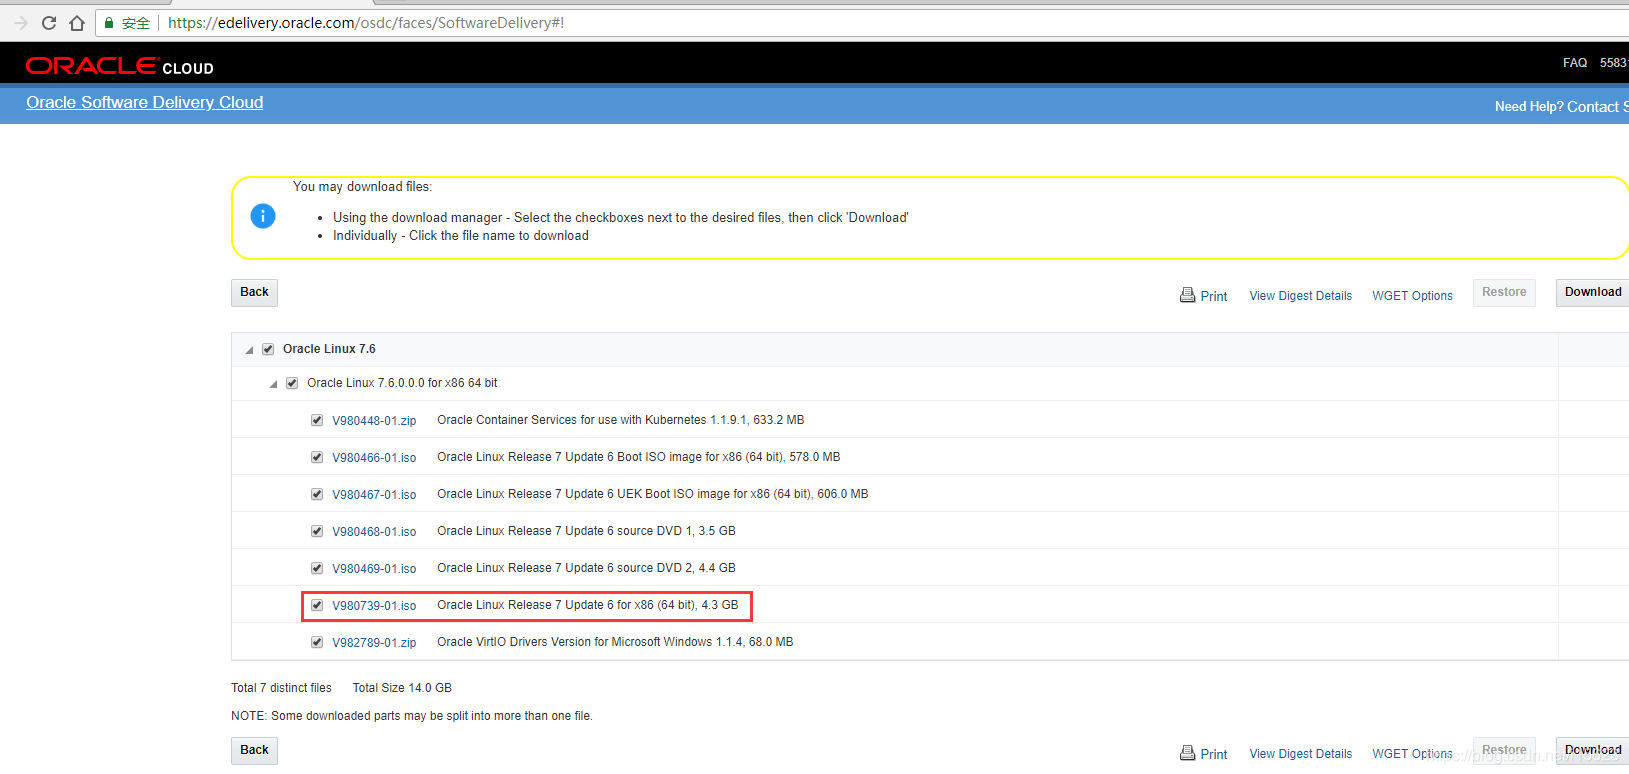Go to the browser home icon
This screenshot has width=1629, height=774.
[x=77, y=23]
